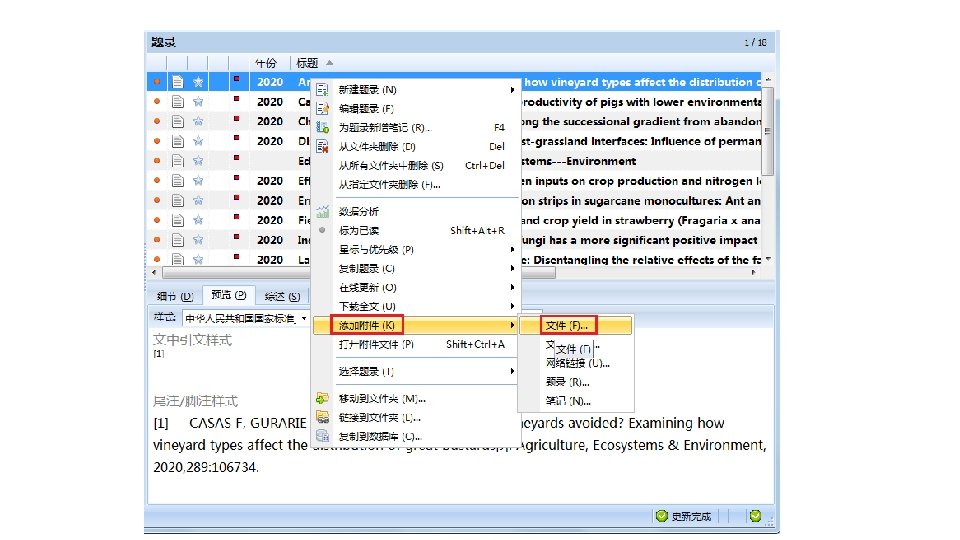Switch to the 细节 (D) tab
Screen dimensions: 960x540
174,296
